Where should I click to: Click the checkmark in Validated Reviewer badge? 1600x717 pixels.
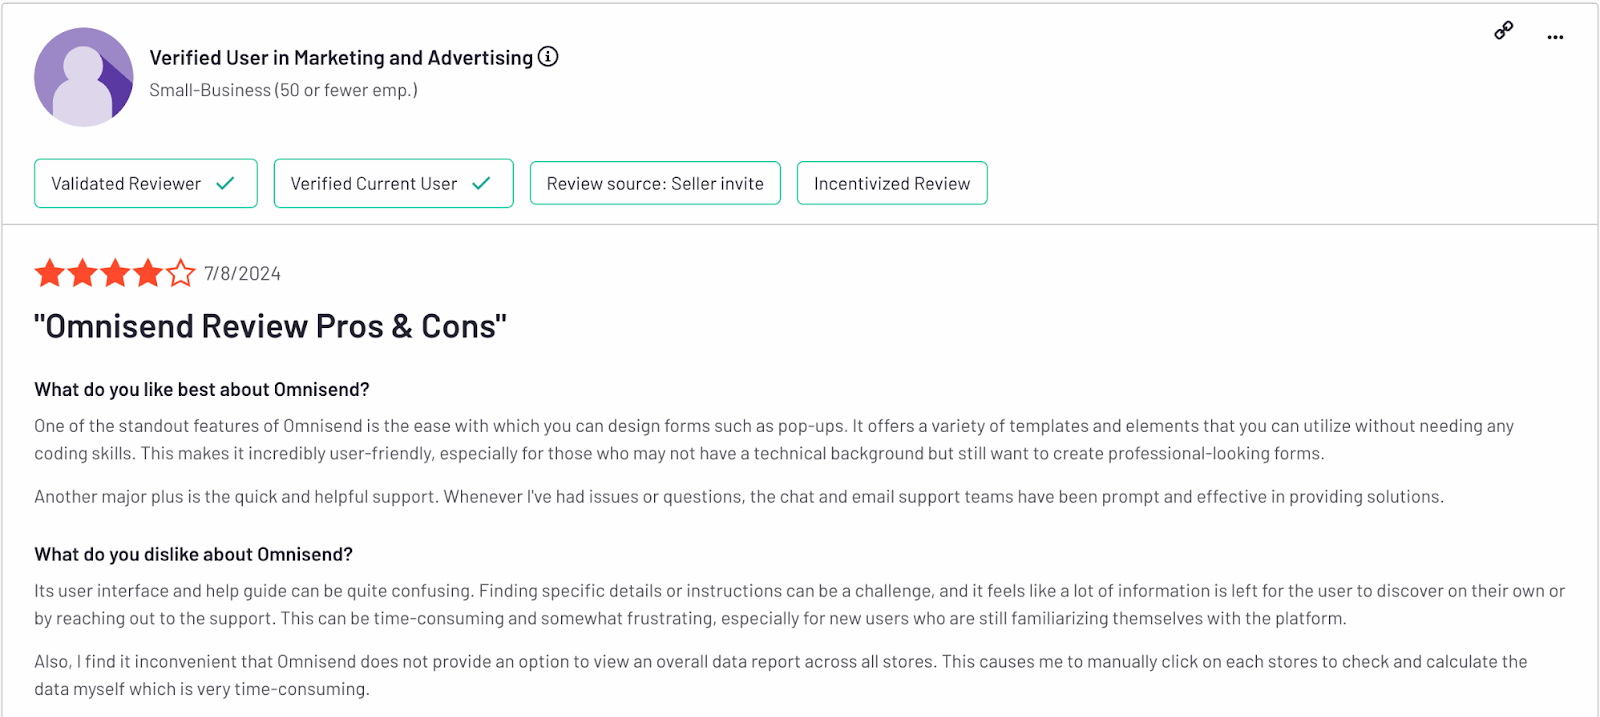pos(225,183)
